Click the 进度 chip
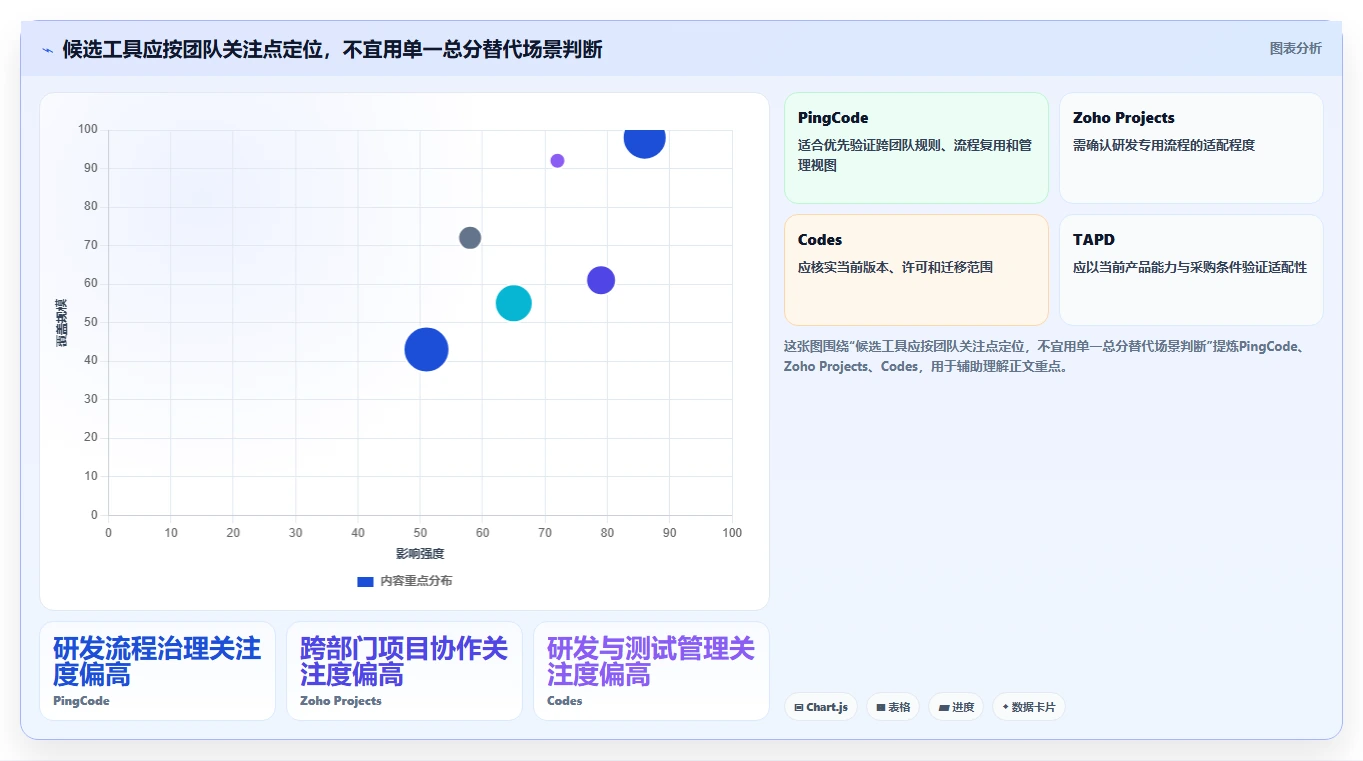The image size is (1363, 761). pos(956,707)
